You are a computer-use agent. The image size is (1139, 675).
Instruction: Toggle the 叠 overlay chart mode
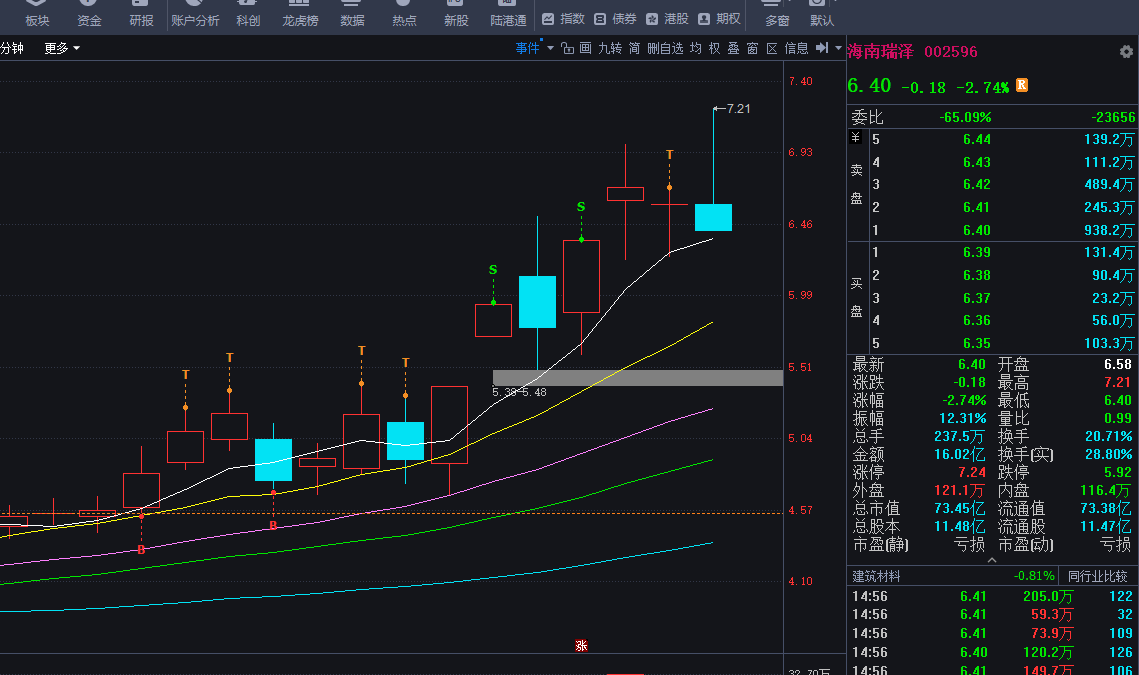(733, 48)
